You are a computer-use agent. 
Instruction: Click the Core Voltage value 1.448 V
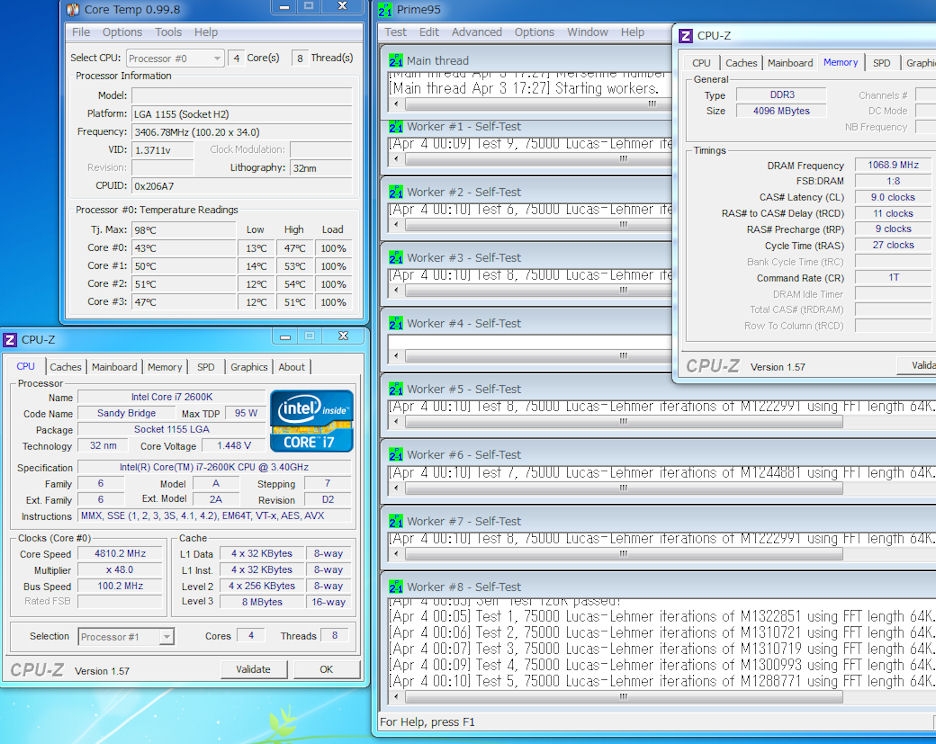(233, 445)
